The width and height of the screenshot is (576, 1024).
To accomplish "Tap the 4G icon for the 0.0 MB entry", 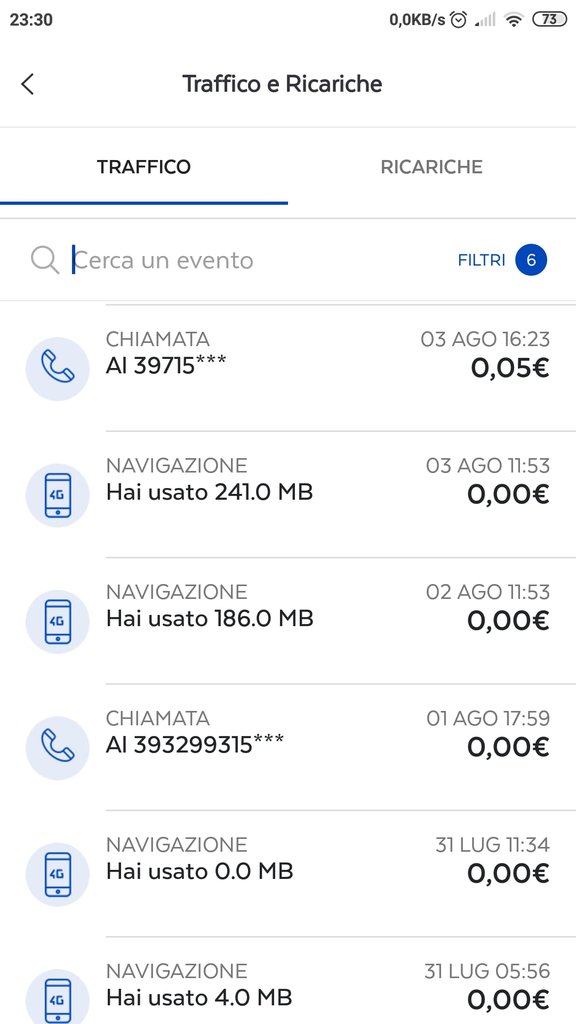I will point(57,874).
